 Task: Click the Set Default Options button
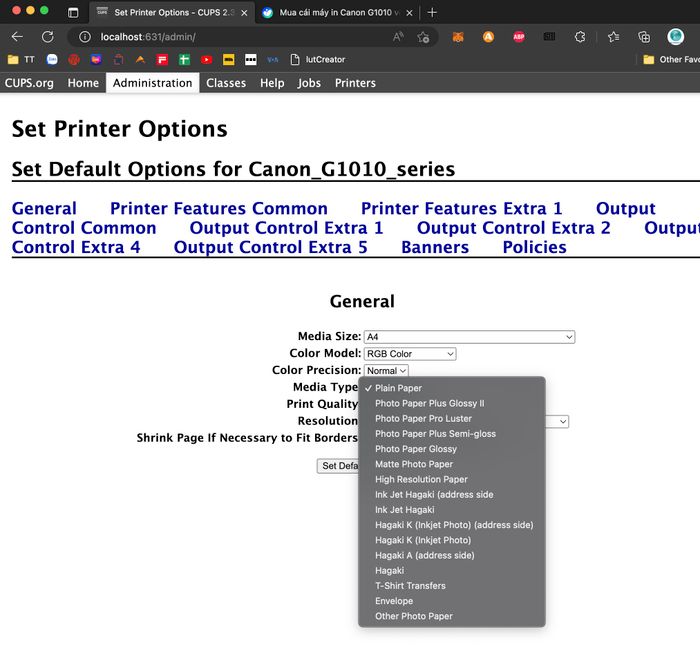[x=338, y=466]
